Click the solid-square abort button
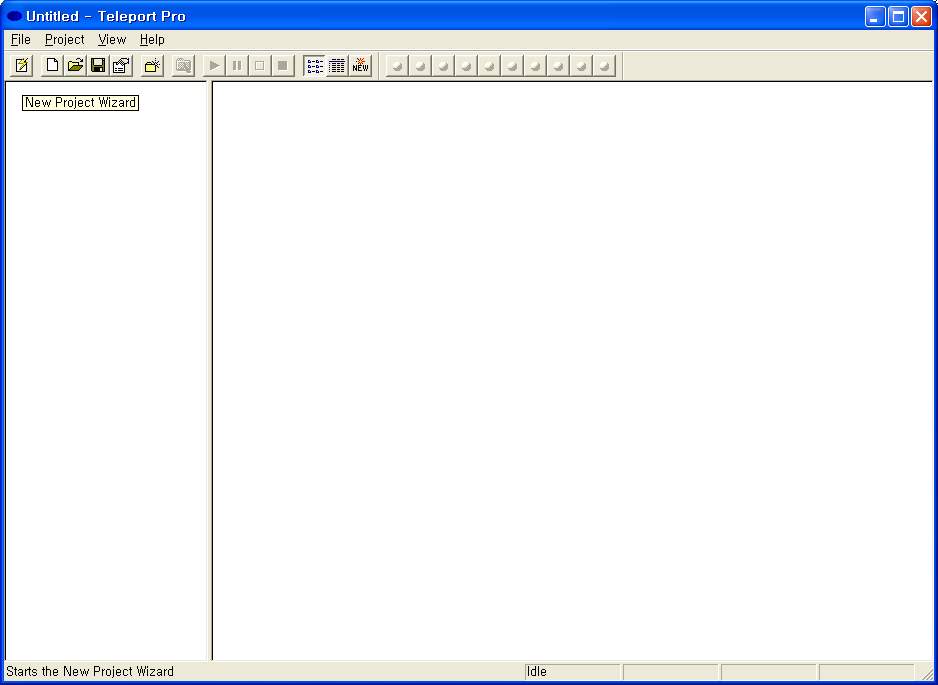 (283, 66)
